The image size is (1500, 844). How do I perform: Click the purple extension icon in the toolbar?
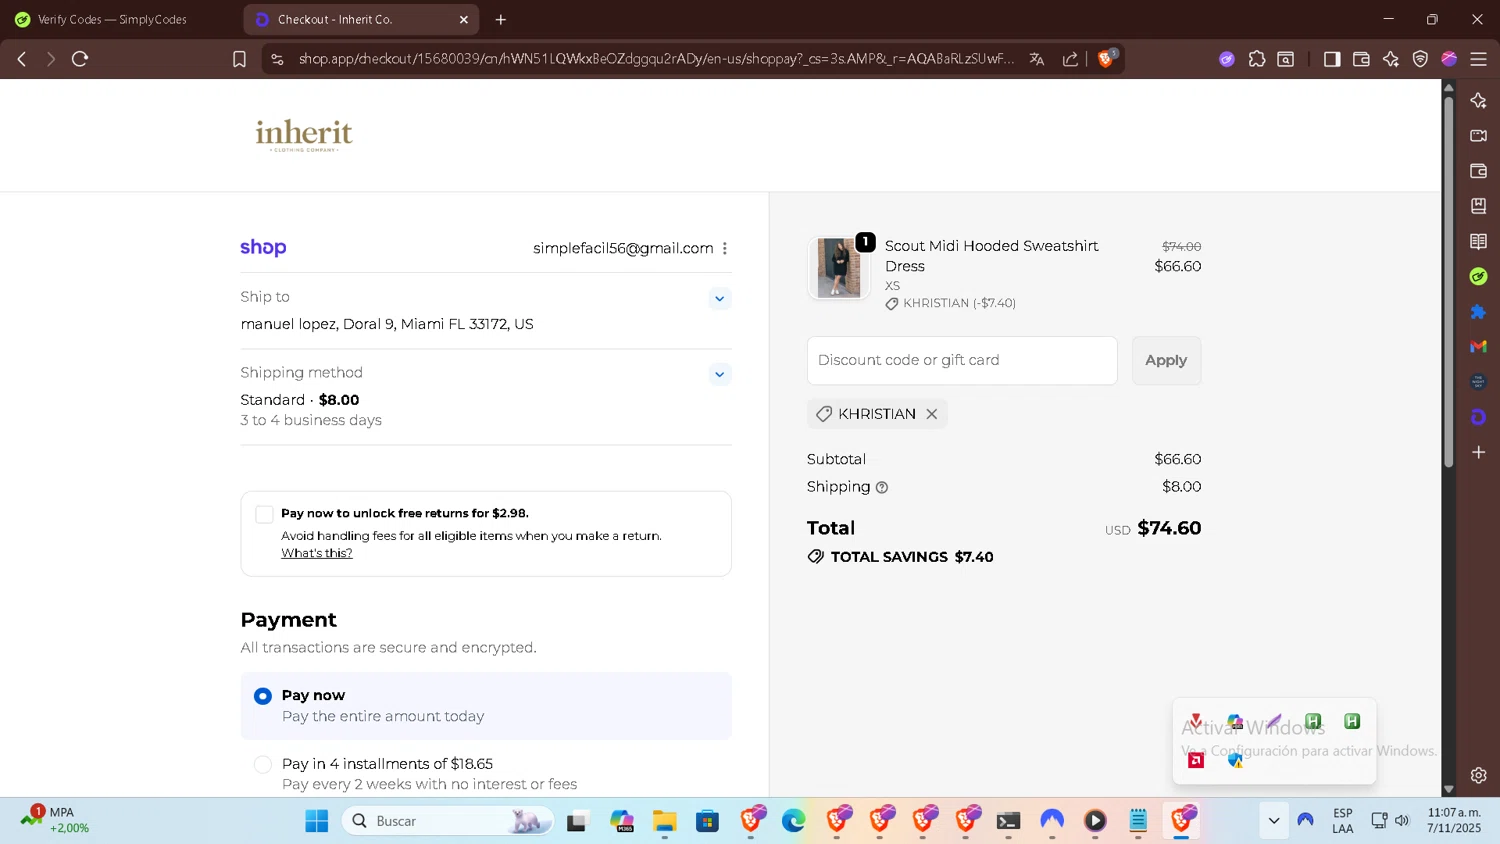click(x=1227, y=59)
